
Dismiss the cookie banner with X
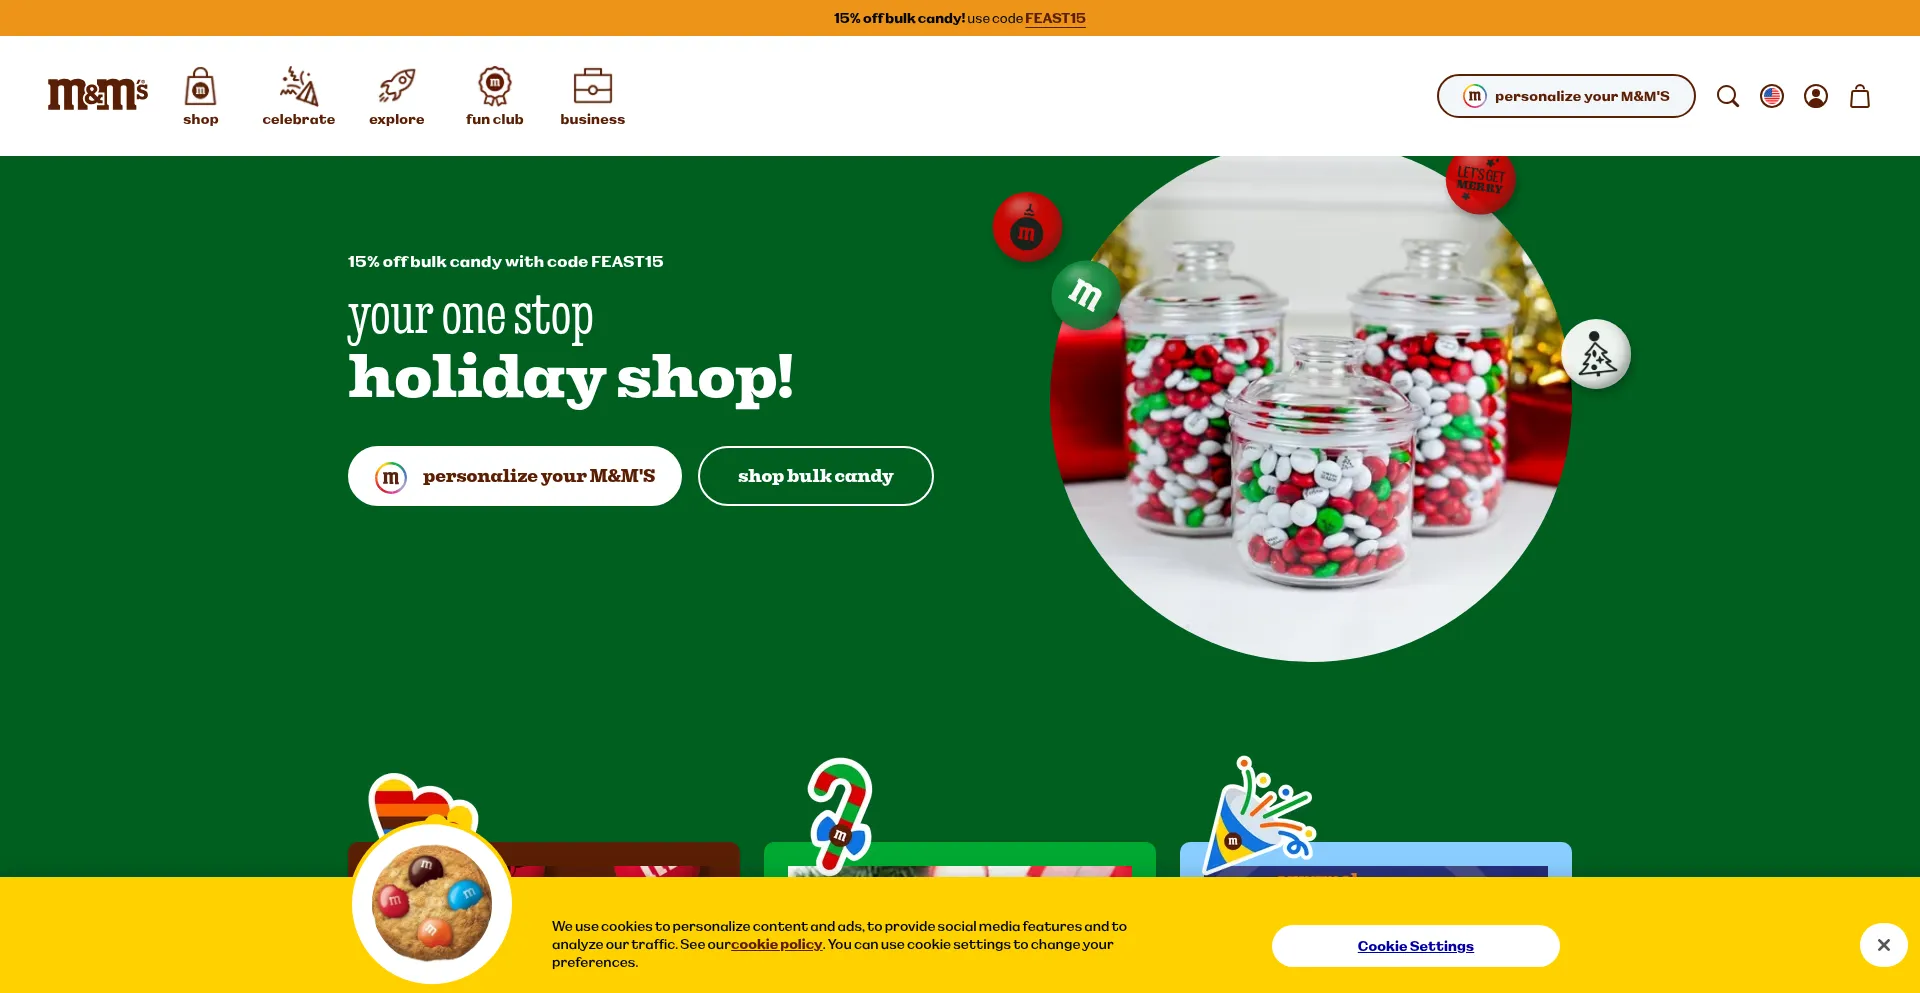pyautogui.click(x=1883, y=945)
